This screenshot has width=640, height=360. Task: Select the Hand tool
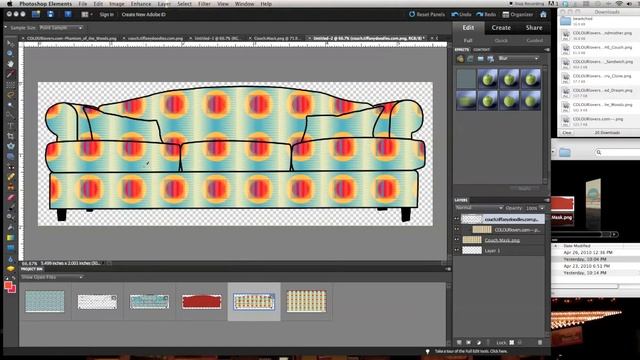coord(10,64)
